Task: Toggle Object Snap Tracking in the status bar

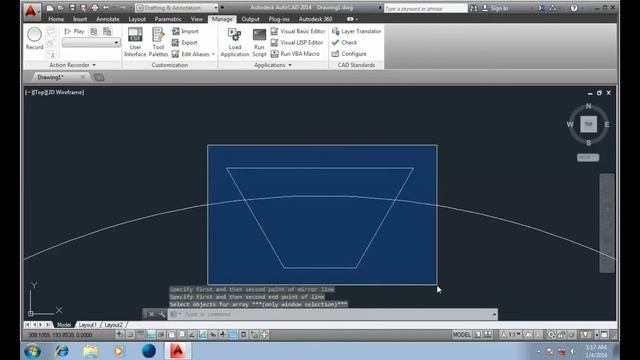Action: pos(192,335)
